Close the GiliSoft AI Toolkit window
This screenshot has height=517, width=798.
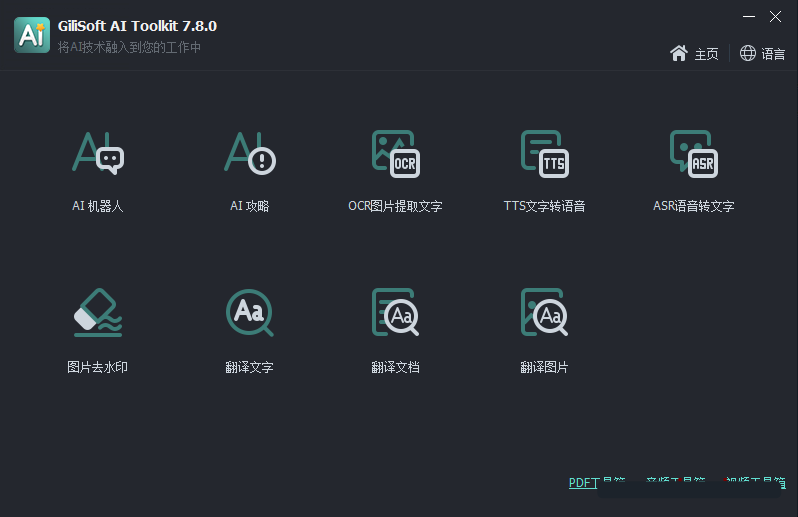point(775,17)
